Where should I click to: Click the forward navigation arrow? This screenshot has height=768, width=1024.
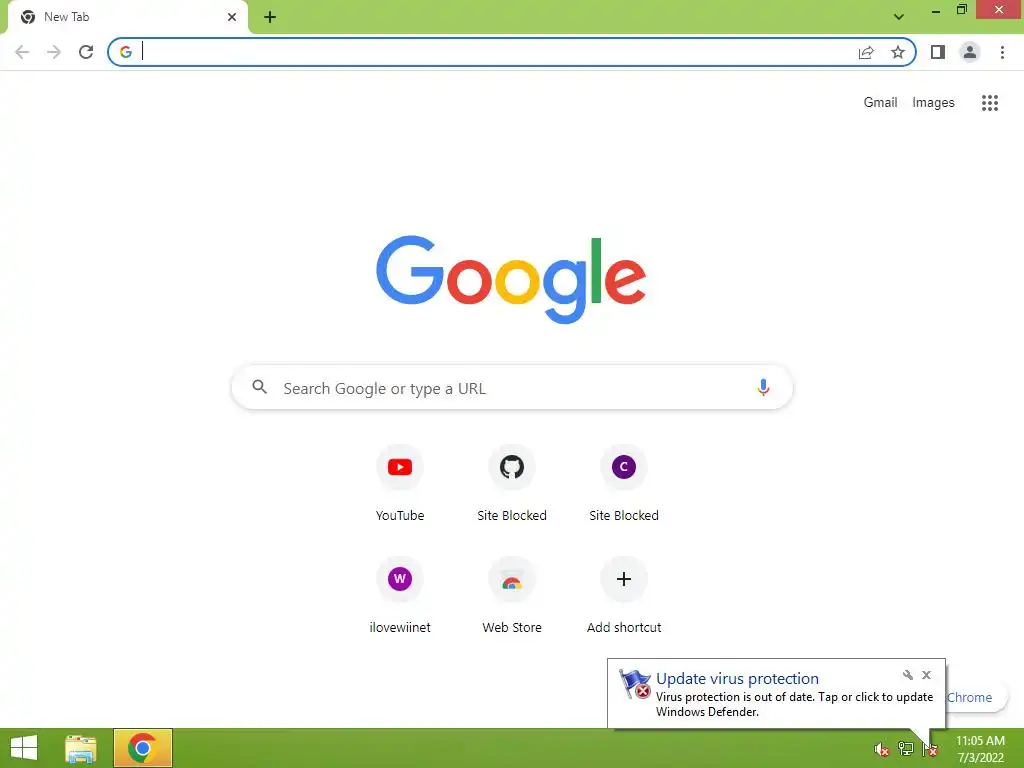click(54, 52)
